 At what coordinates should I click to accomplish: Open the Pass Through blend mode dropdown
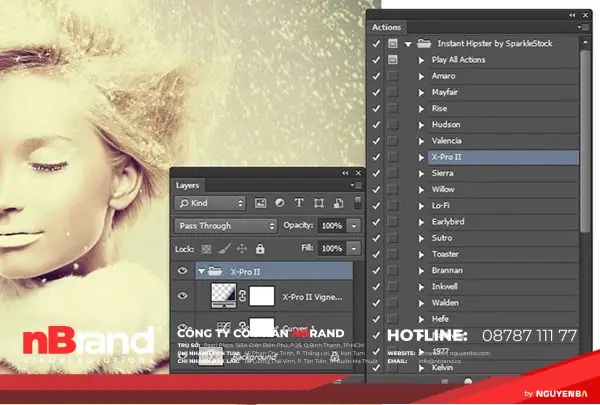pyautogui.click(x=226, y=225)
